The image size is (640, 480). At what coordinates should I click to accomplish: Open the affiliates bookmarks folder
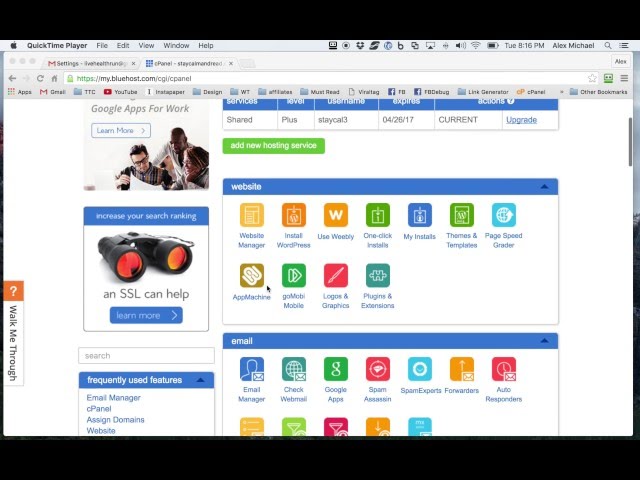pos(275,92)
